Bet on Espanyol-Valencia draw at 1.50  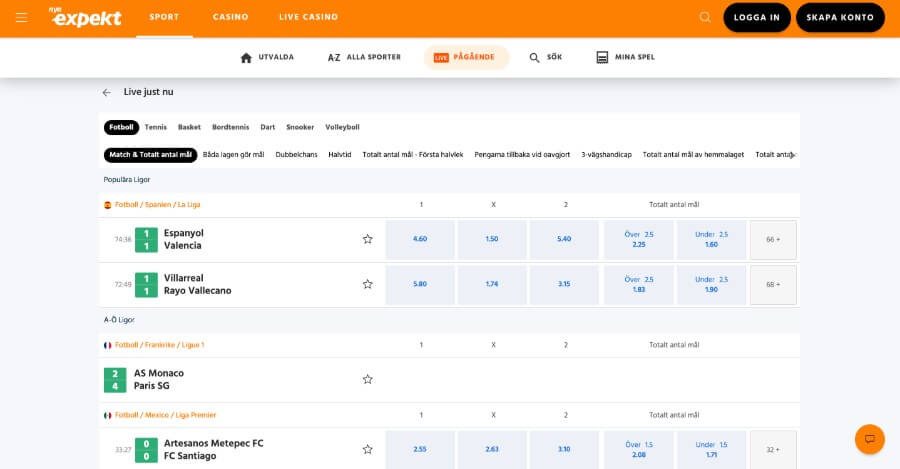point(492,239)
